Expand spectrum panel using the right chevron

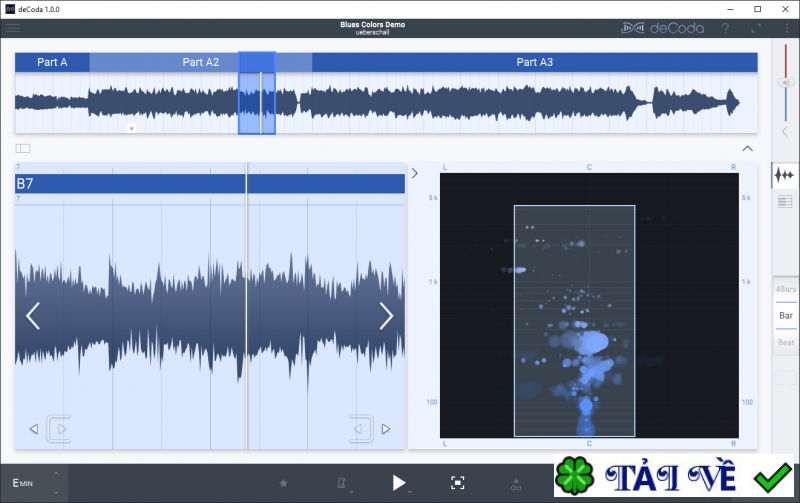(x=415, y=173)
